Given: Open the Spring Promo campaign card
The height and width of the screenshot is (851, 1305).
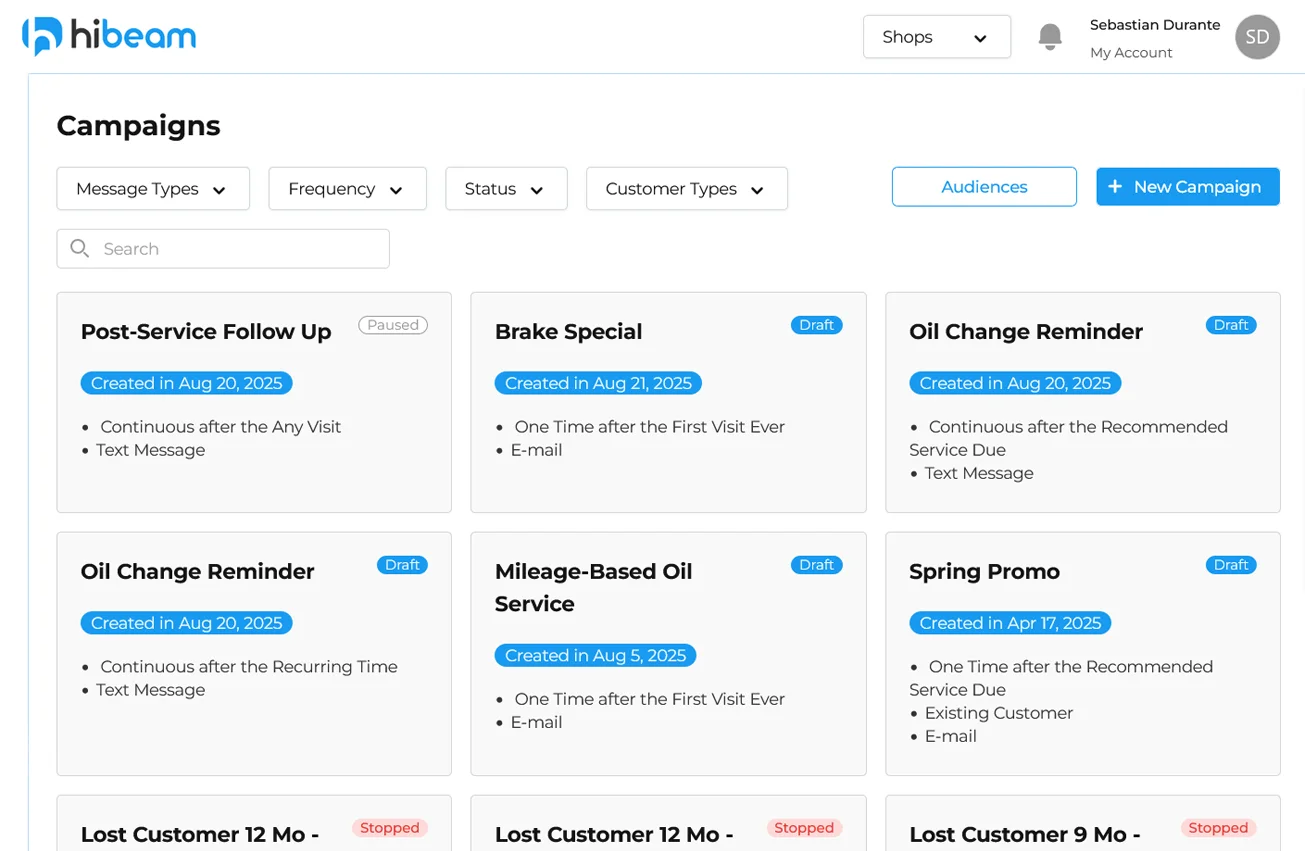Looking at the screenshot, I should tap(984, 572).
